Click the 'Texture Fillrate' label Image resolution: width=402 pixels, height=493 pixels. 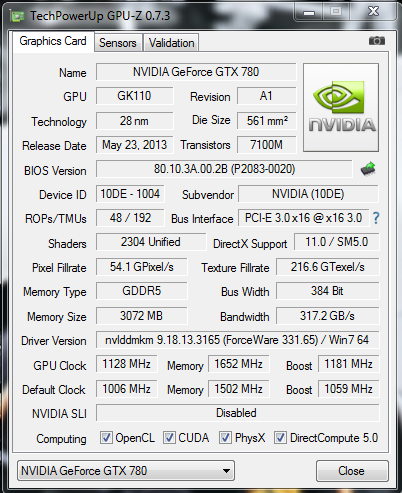tap(235, 268)
